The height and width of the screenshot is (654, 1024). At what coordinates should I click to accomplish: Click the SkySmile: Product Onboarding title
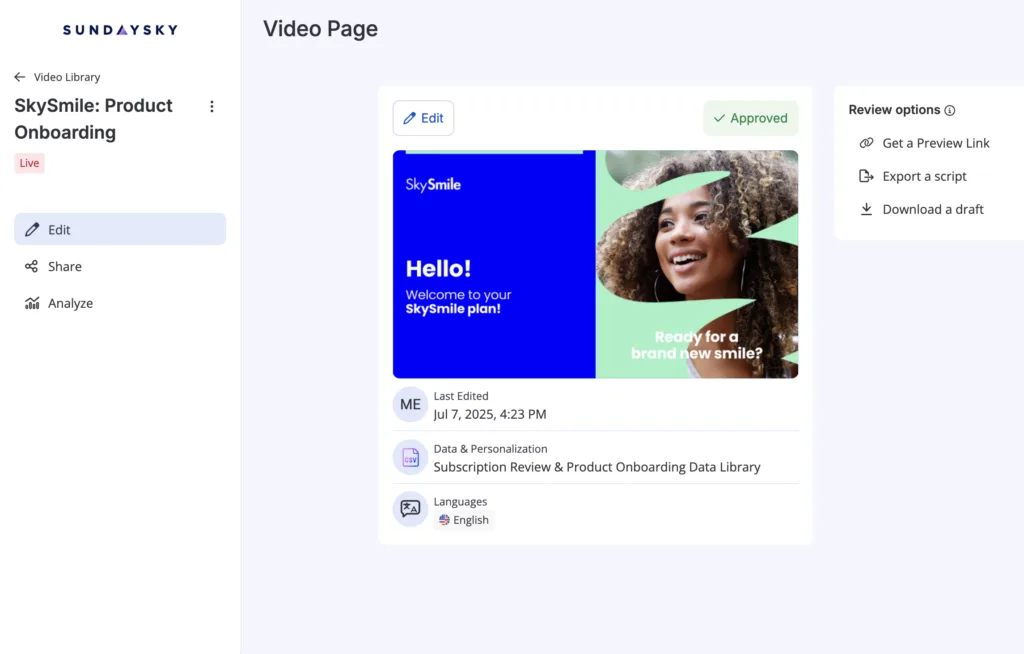point(93,119)
